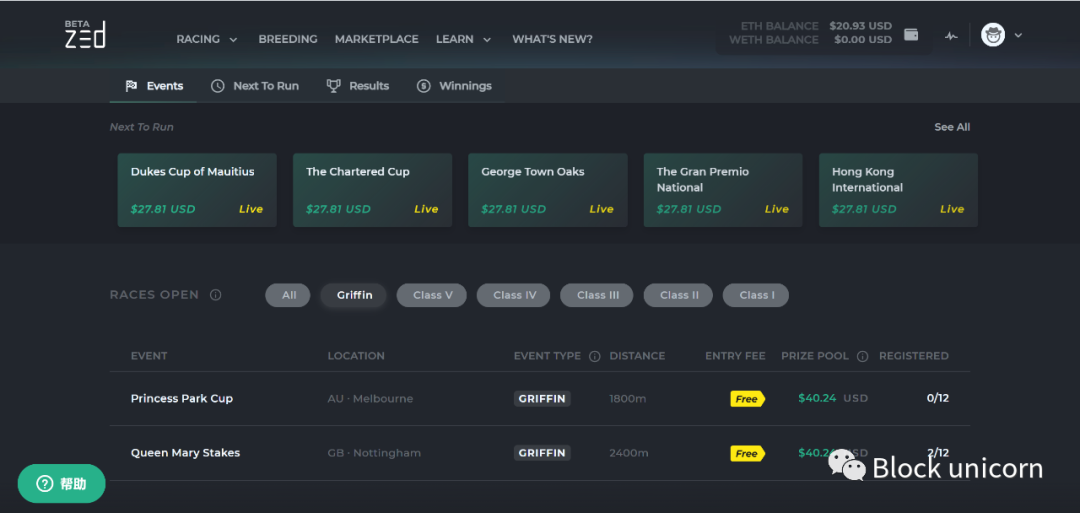This screenshot has height=513, width=1080.
Task: Open the green help button
Action: point(61,483)
